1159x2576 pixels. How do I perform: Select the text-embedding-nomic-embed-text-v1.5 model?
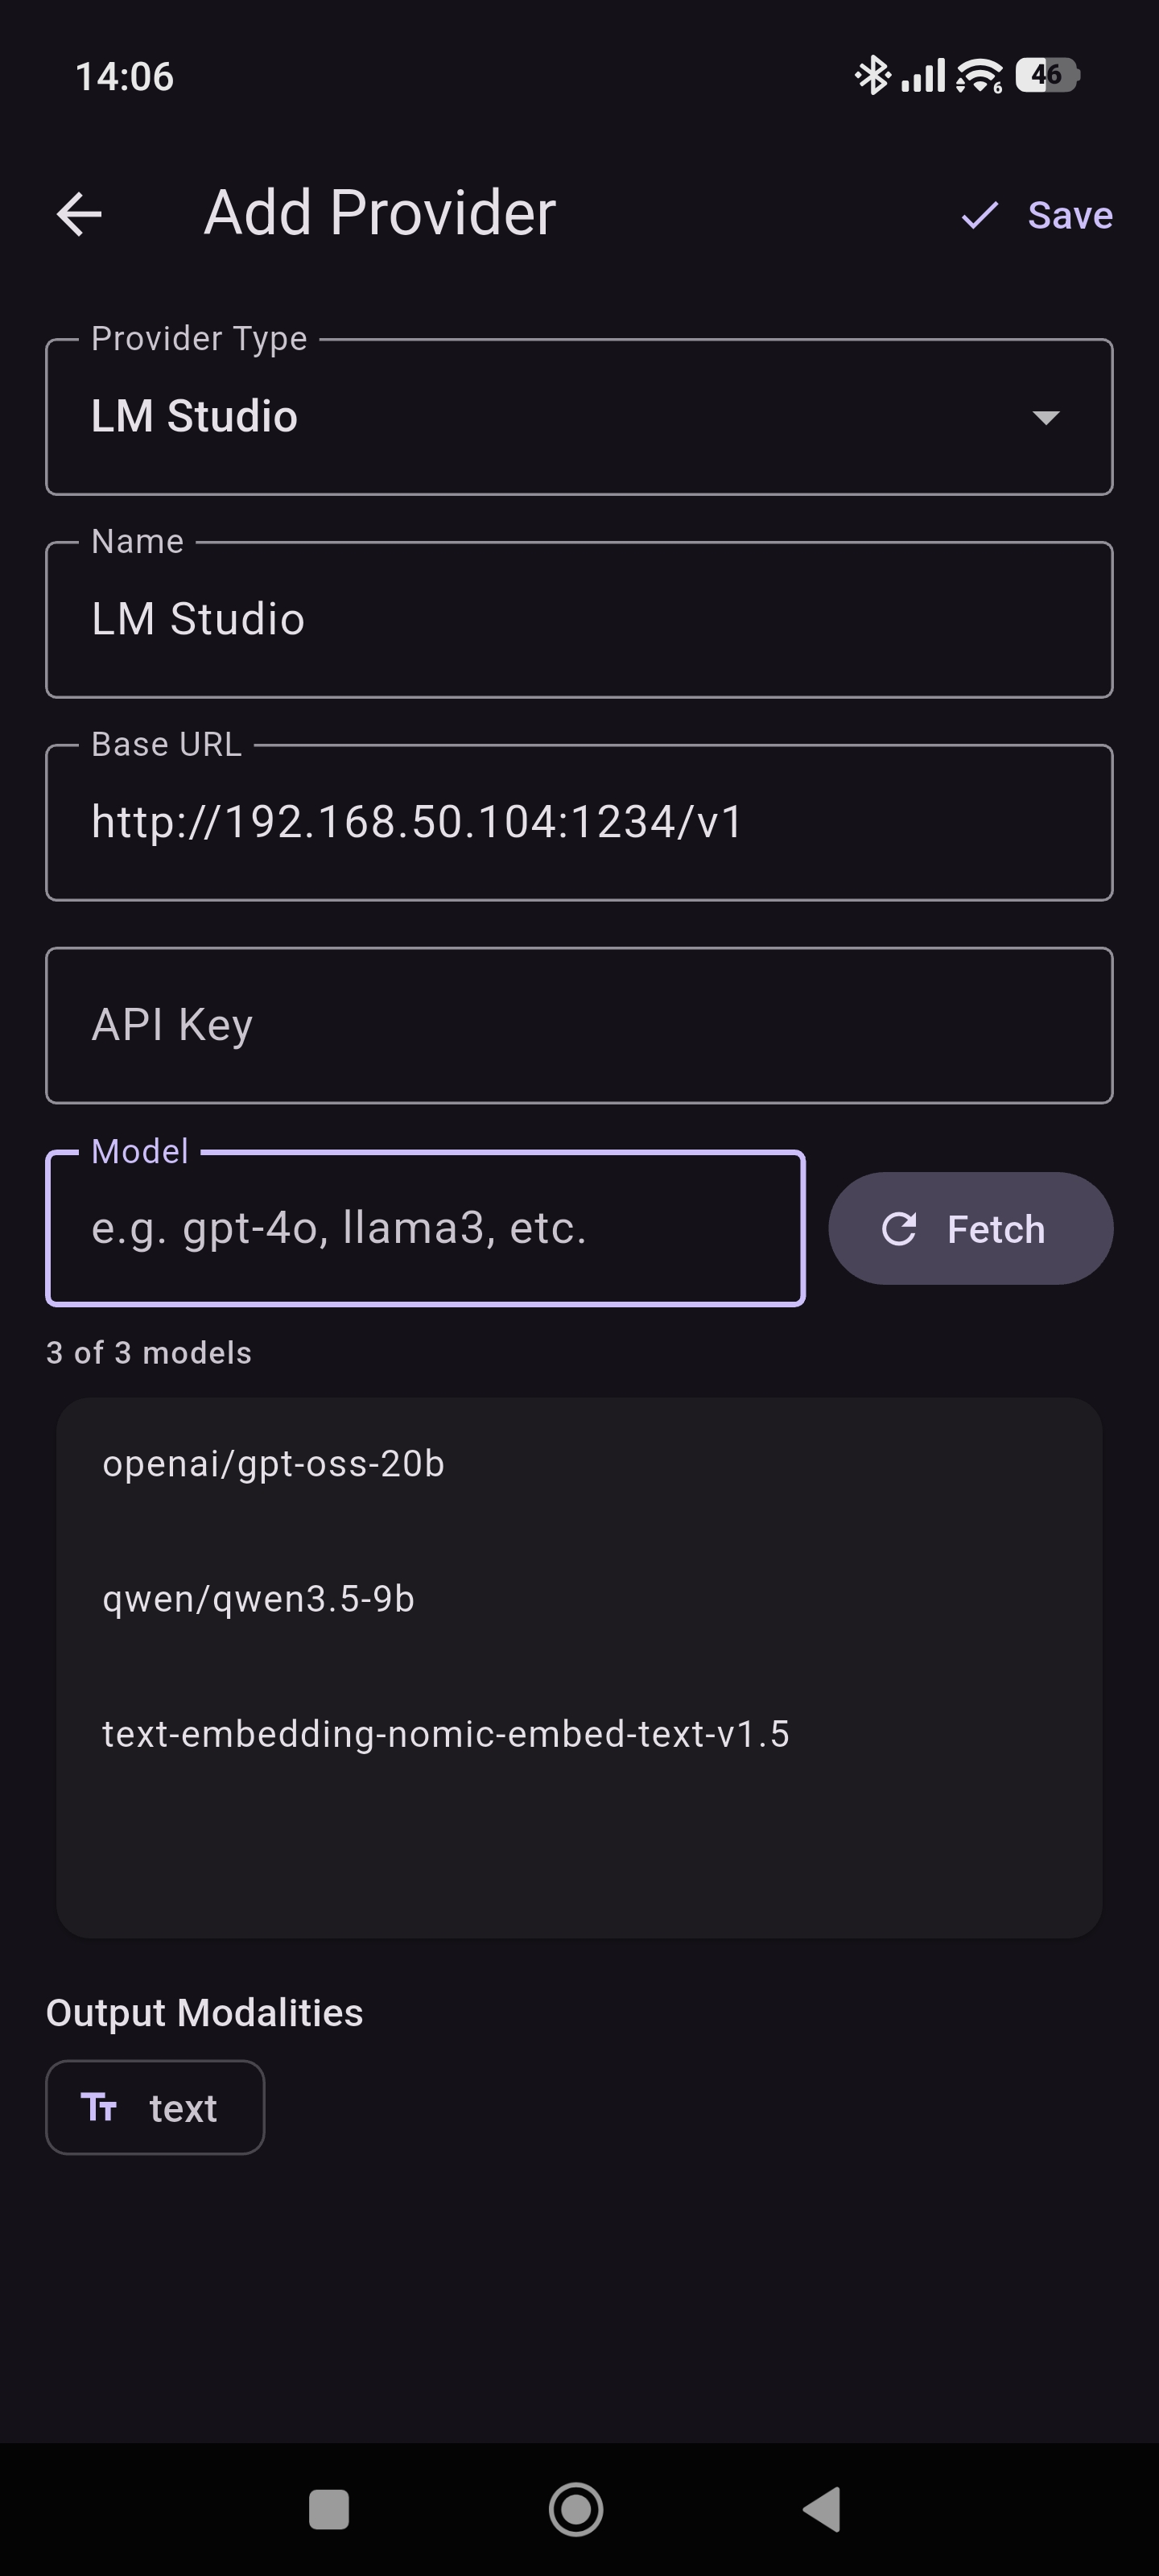[x=446, y=1734]
